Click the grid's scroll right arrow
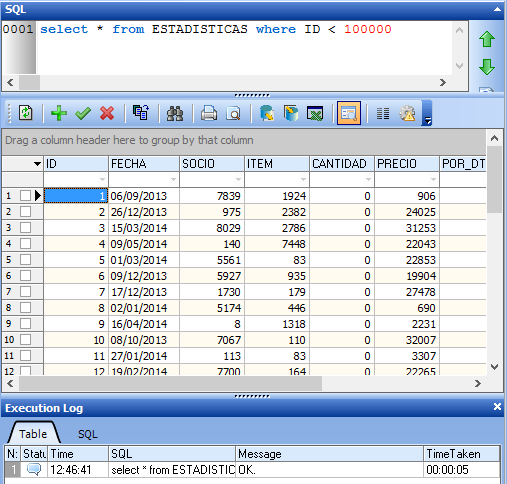This screenshot has height=484, width=507. point(478,384)
